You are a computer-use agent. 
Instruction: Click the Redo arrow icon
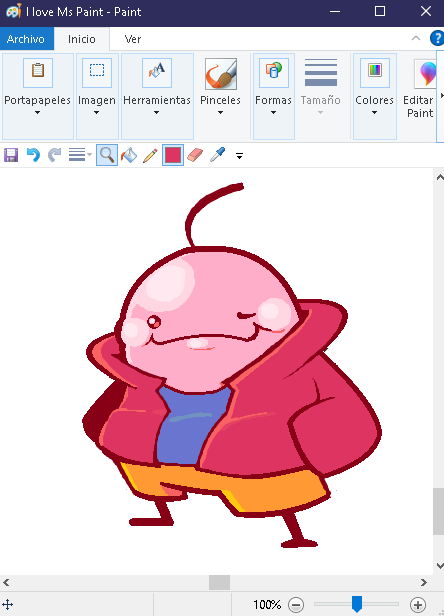pos(55,155)
